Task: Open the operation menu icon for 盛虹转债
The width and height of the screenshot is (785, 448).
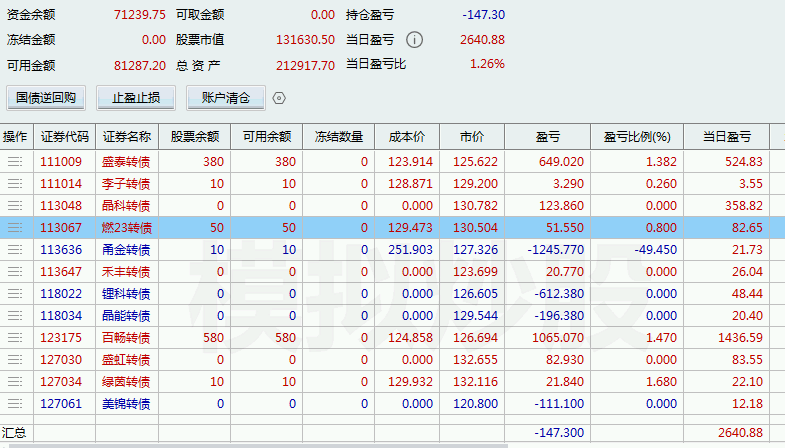Action: click(15, 360)
